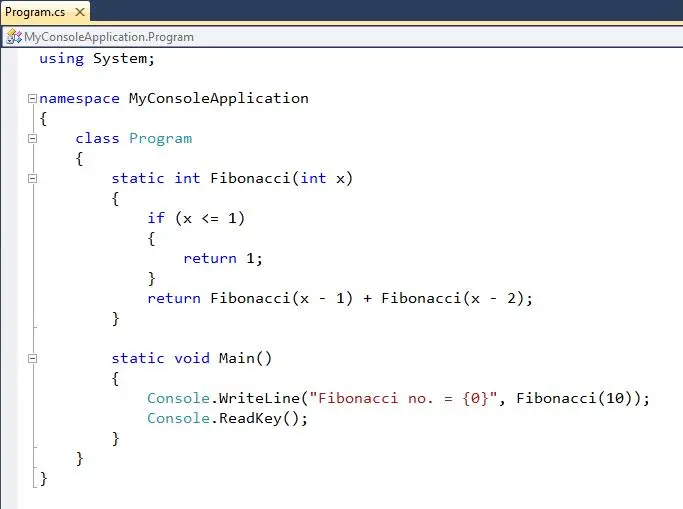Viewport: 683px width, 509px height.
Task: Collapse the class Program block
Action: tap(32, 138)
